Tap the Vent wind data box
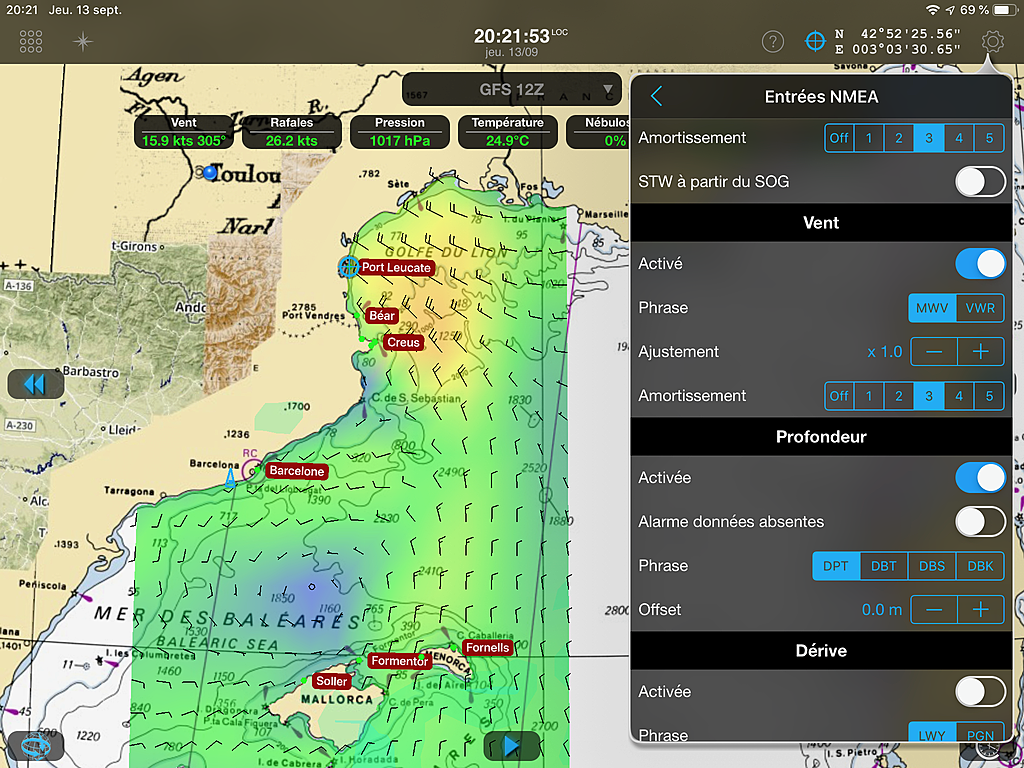Screen dimensions: 1024x768 click(x=184, y=132)
